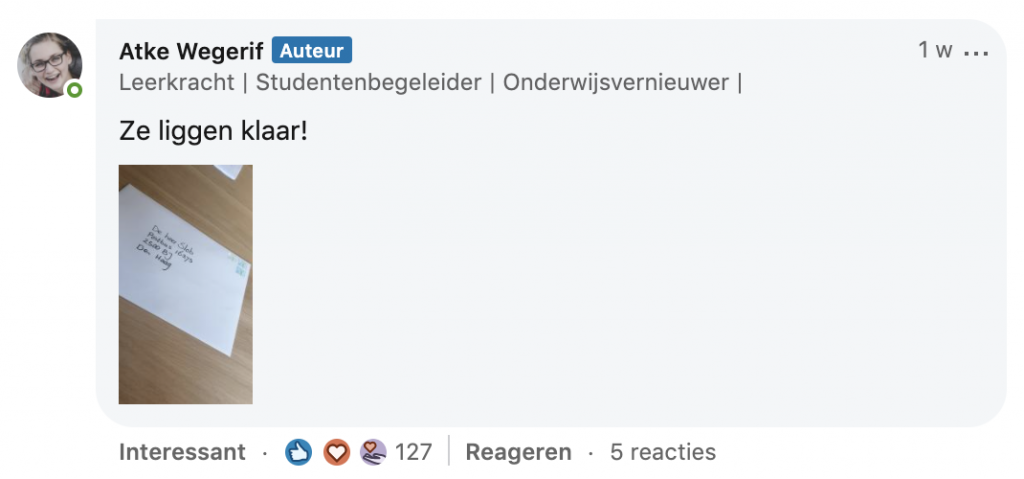
Task: Expand the 5 reacties replies
Action: pyautogui.click(x=663, y=452)
